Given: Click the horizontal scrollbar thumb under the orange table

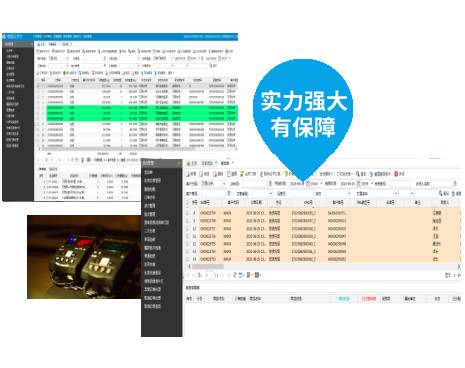Looking at the screenshot, I should [207, 266].
